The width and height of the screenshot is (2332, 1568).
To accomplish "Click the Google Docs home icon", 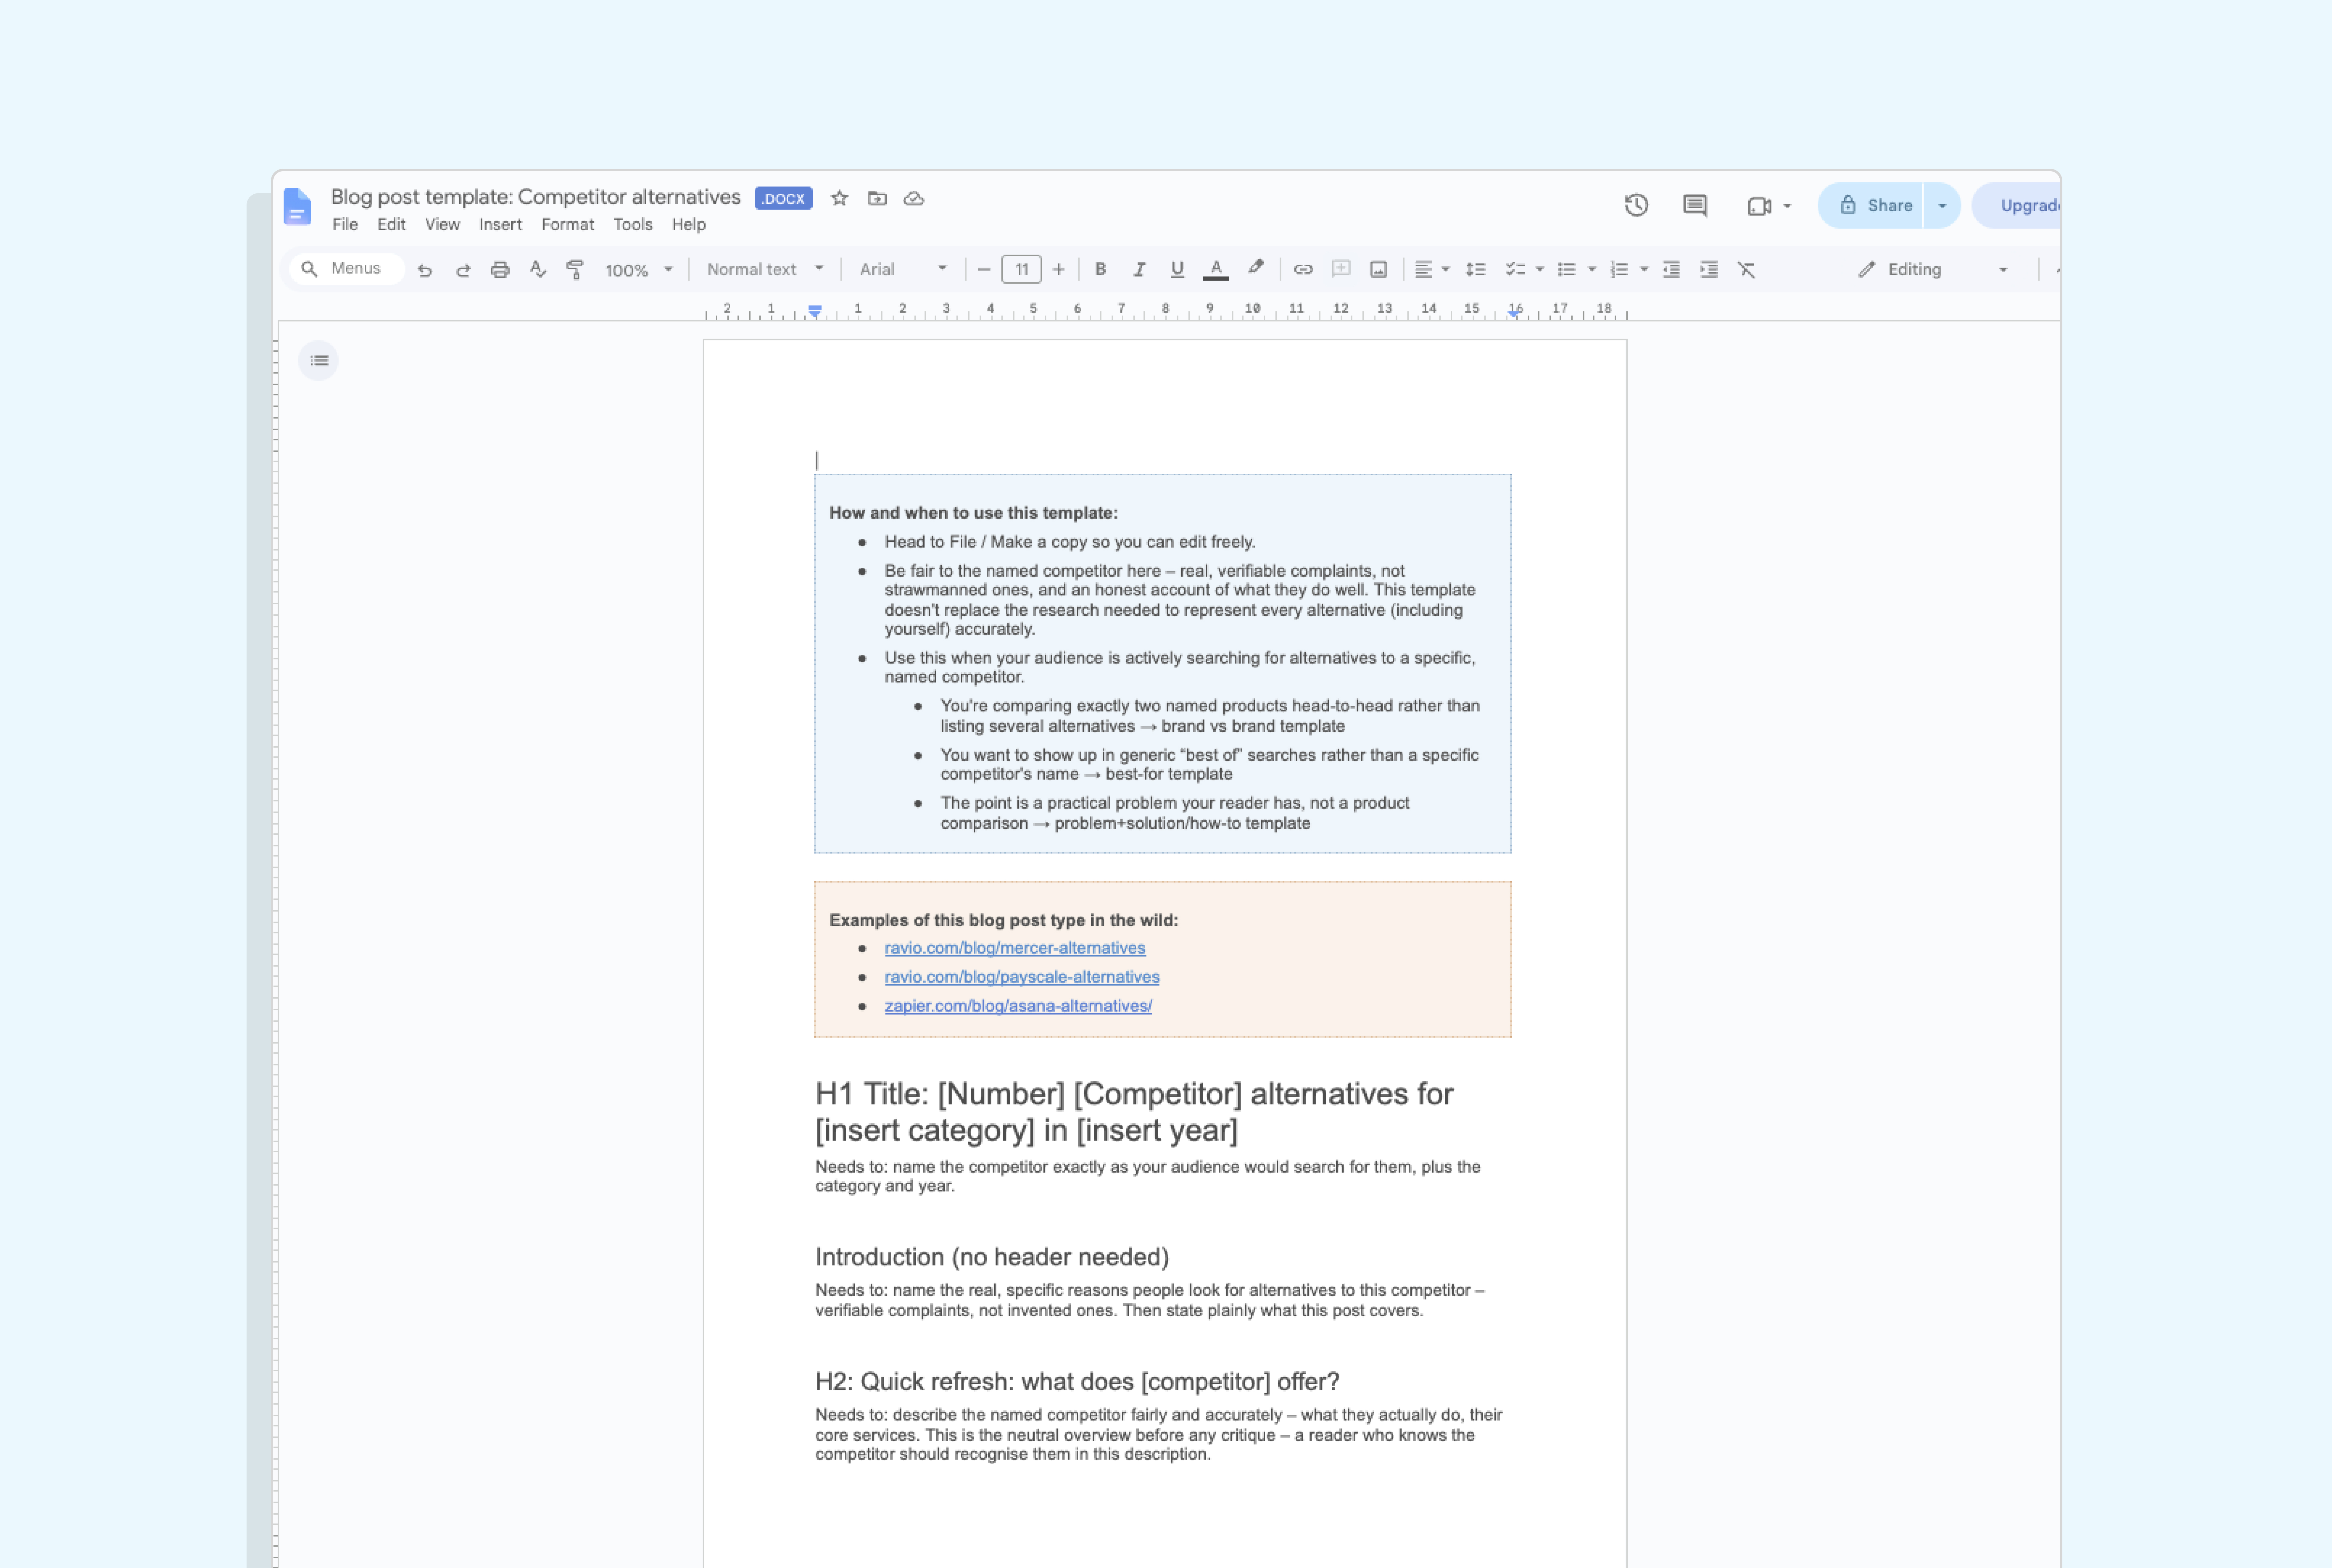I will pos(297,207).
